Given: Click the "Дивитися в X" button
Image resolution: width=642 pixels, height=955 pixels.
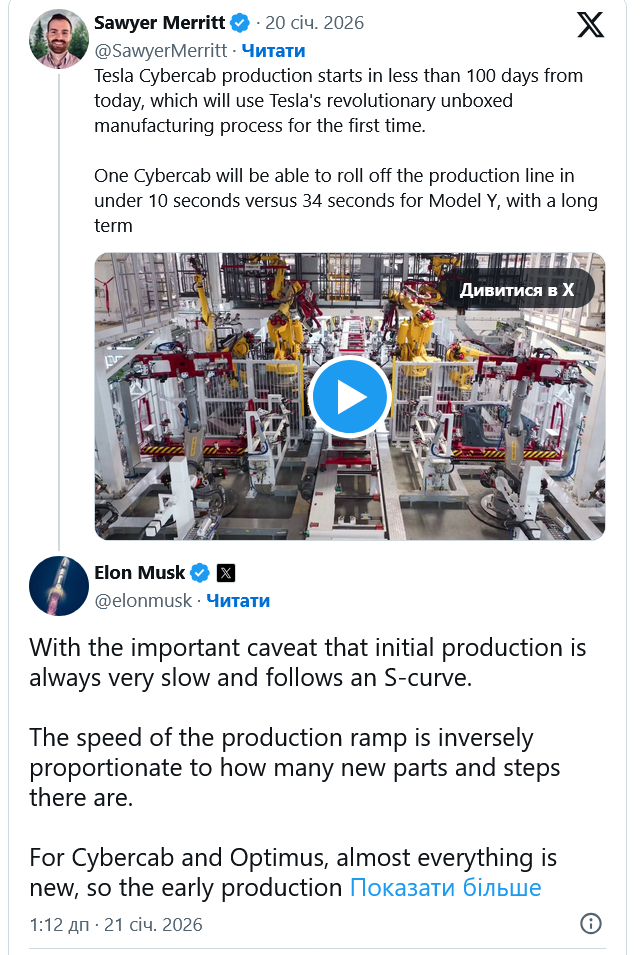Looking at the screenshot, I should 516,289.
